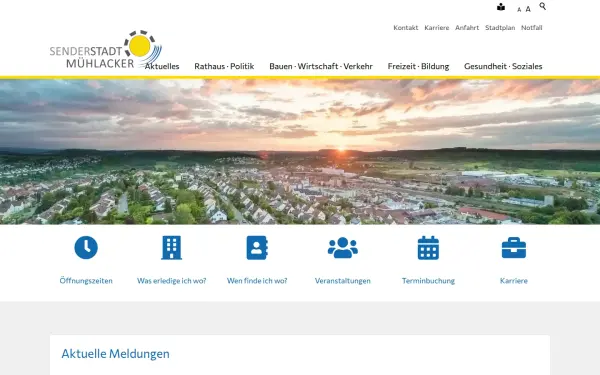The height and width of the screenshot is (375, 600).
Task: Click the Öffnungszeiten text link
Action: pyautogui.click(x=86, y=280)
